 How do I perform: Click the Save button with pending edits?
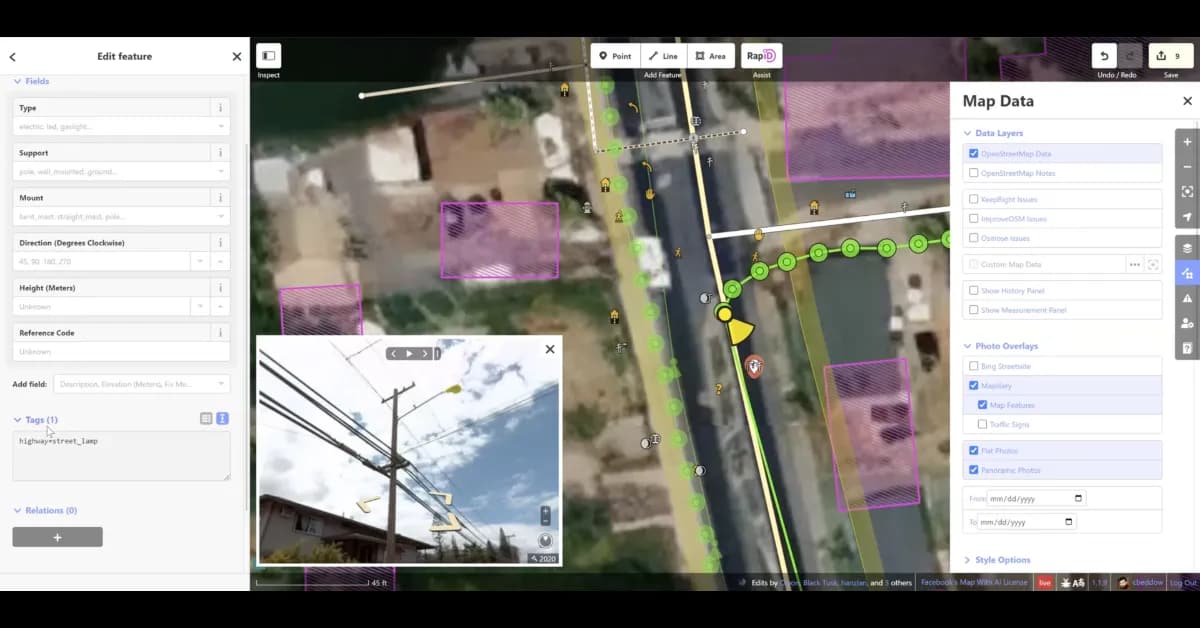(1169, 55)
